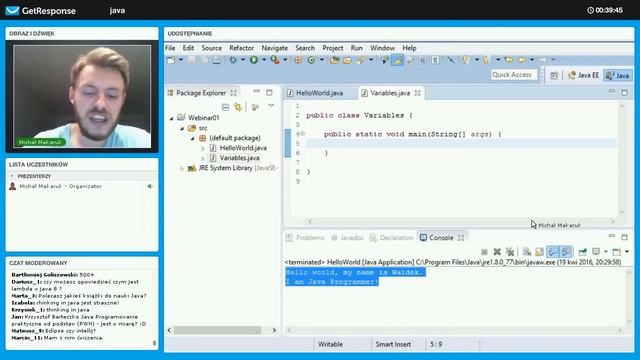Collapse the src folder tree node

point(182,128)
